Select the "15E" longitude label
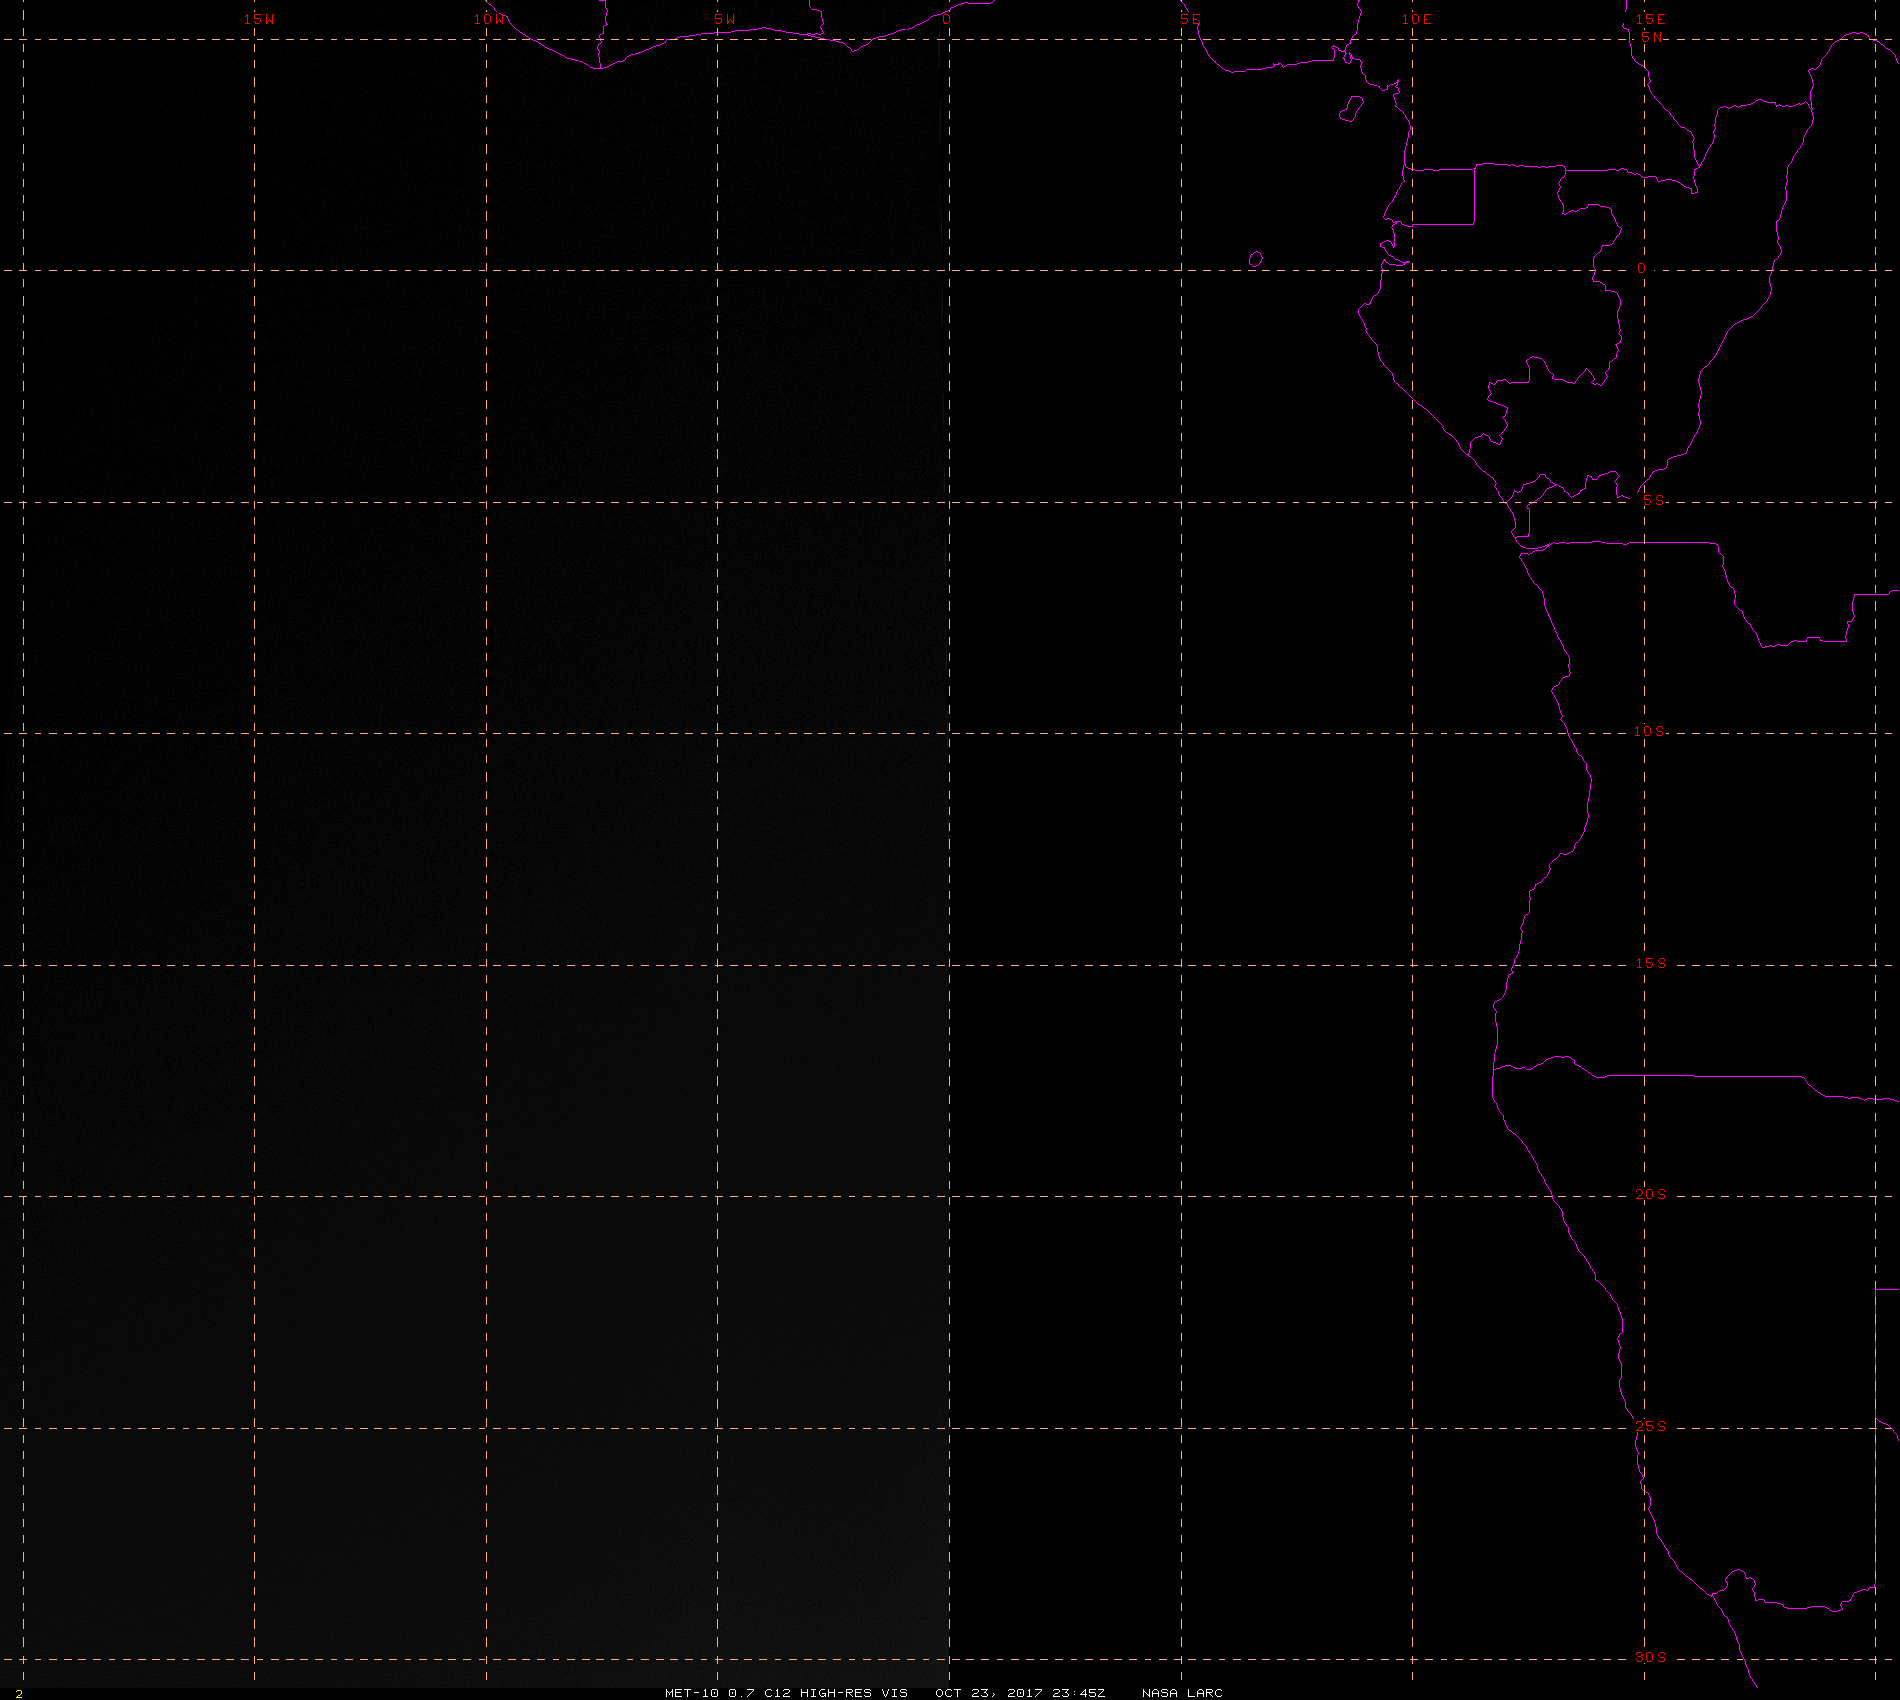This screenshot has height=1700, width=1900. [x=1650, y=19]
